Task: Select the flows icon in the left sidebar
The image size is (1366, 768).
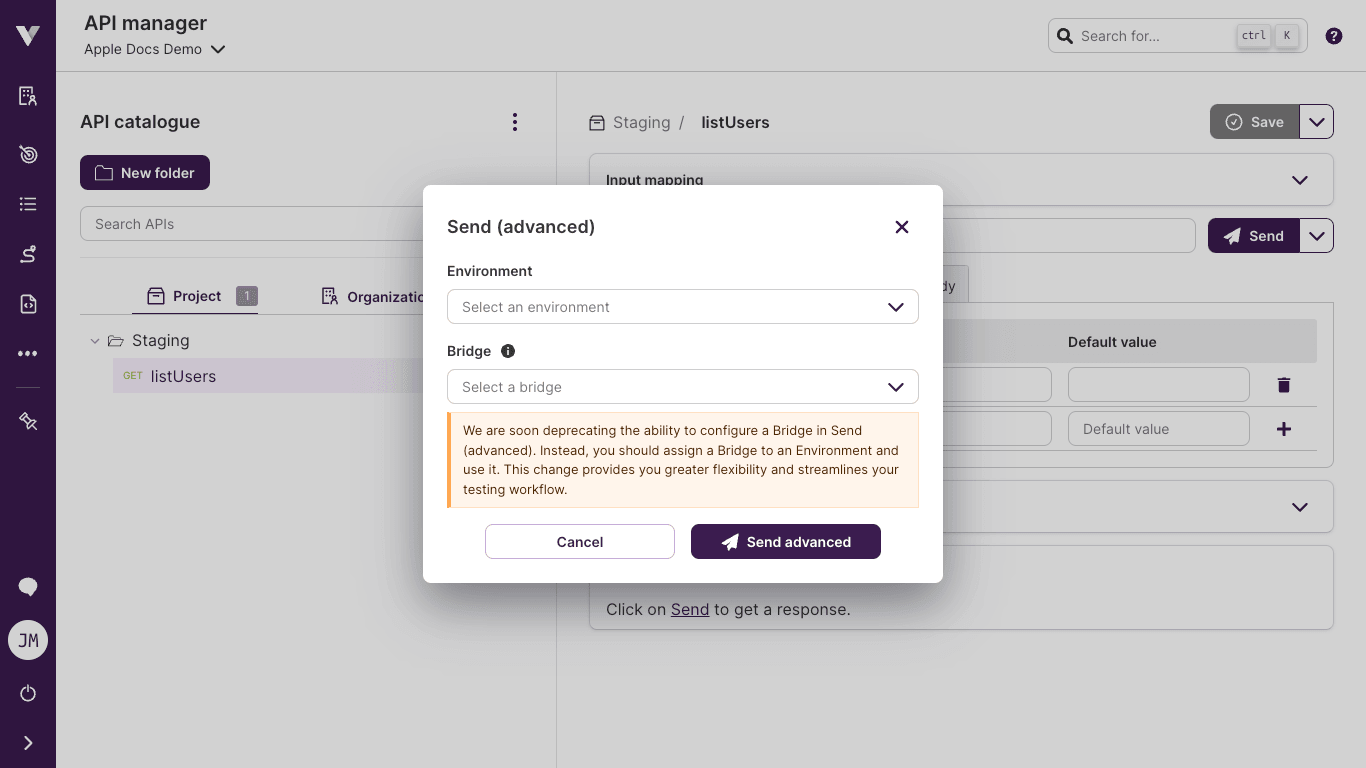Action: (27, 253)
